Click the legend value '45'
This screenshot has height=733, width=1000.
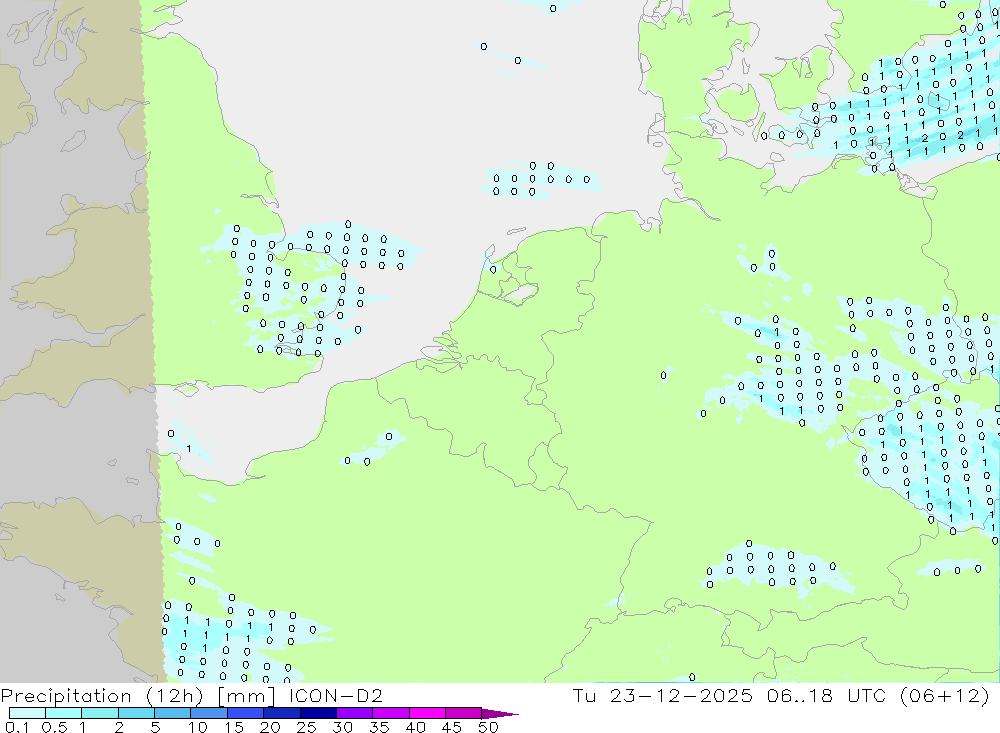tap(452, 727)
